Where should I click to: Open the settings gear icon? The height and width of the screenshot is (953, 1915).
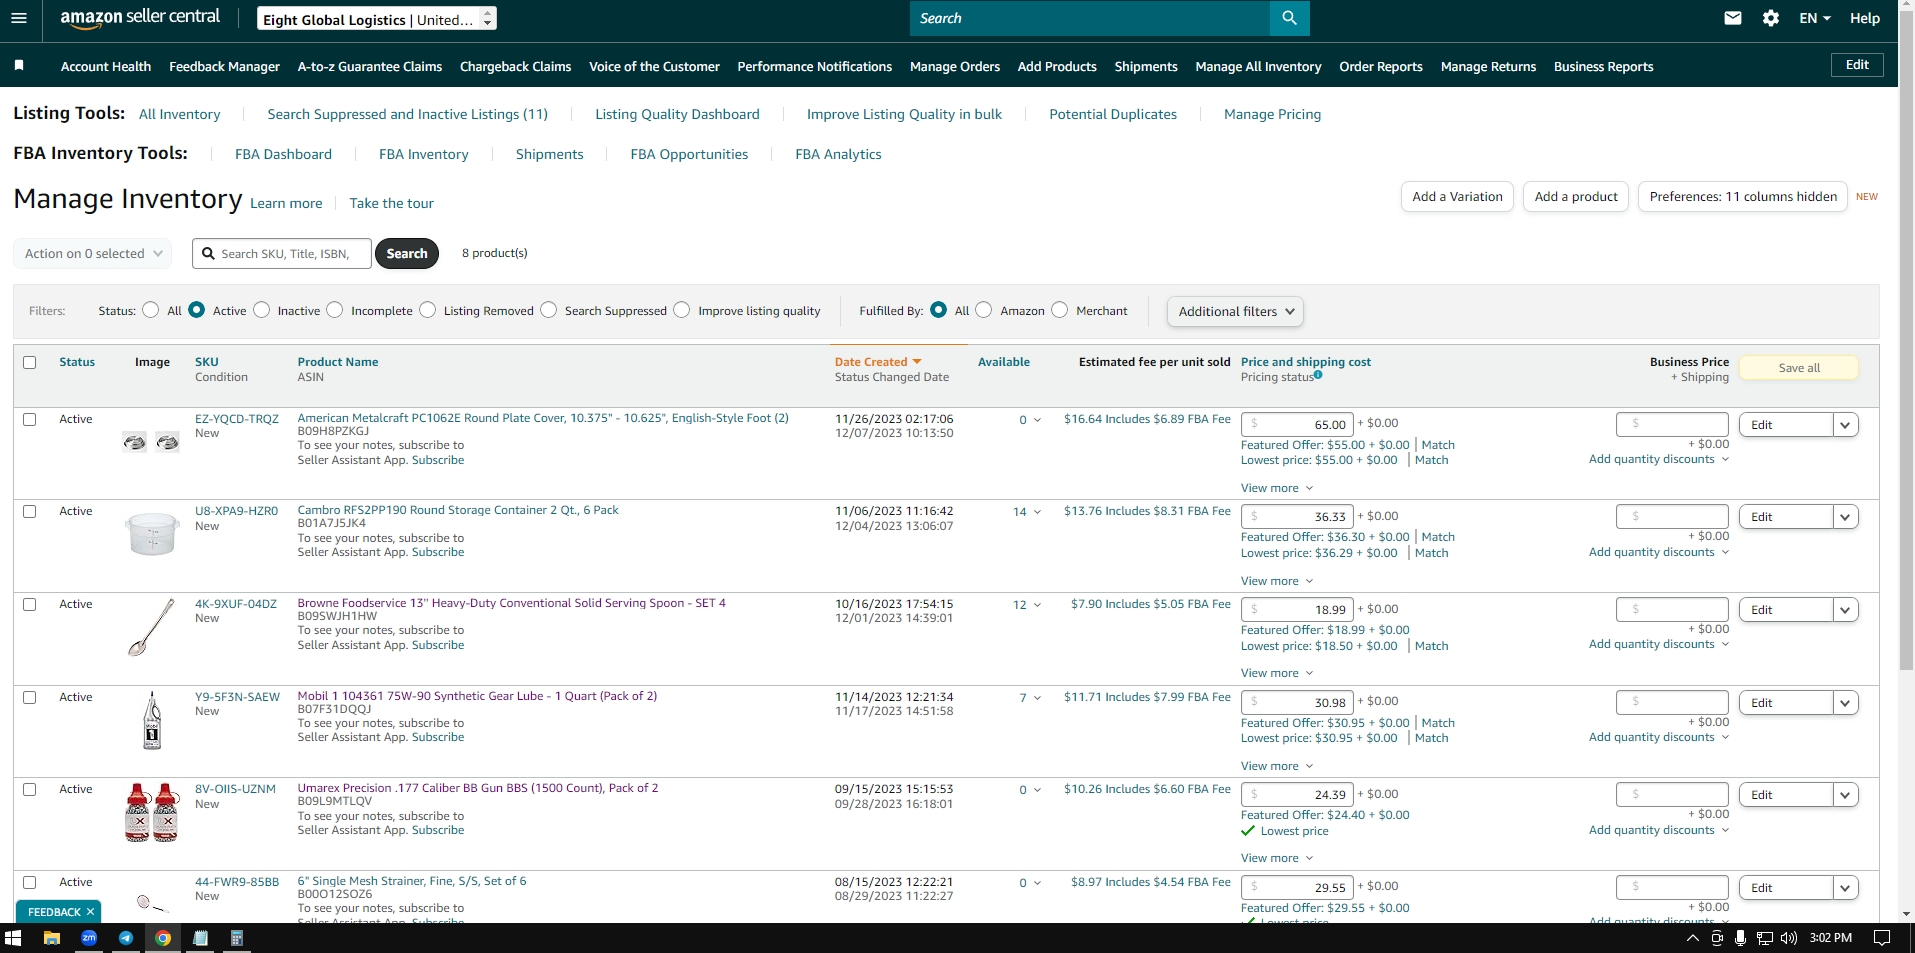(1771, 18)
